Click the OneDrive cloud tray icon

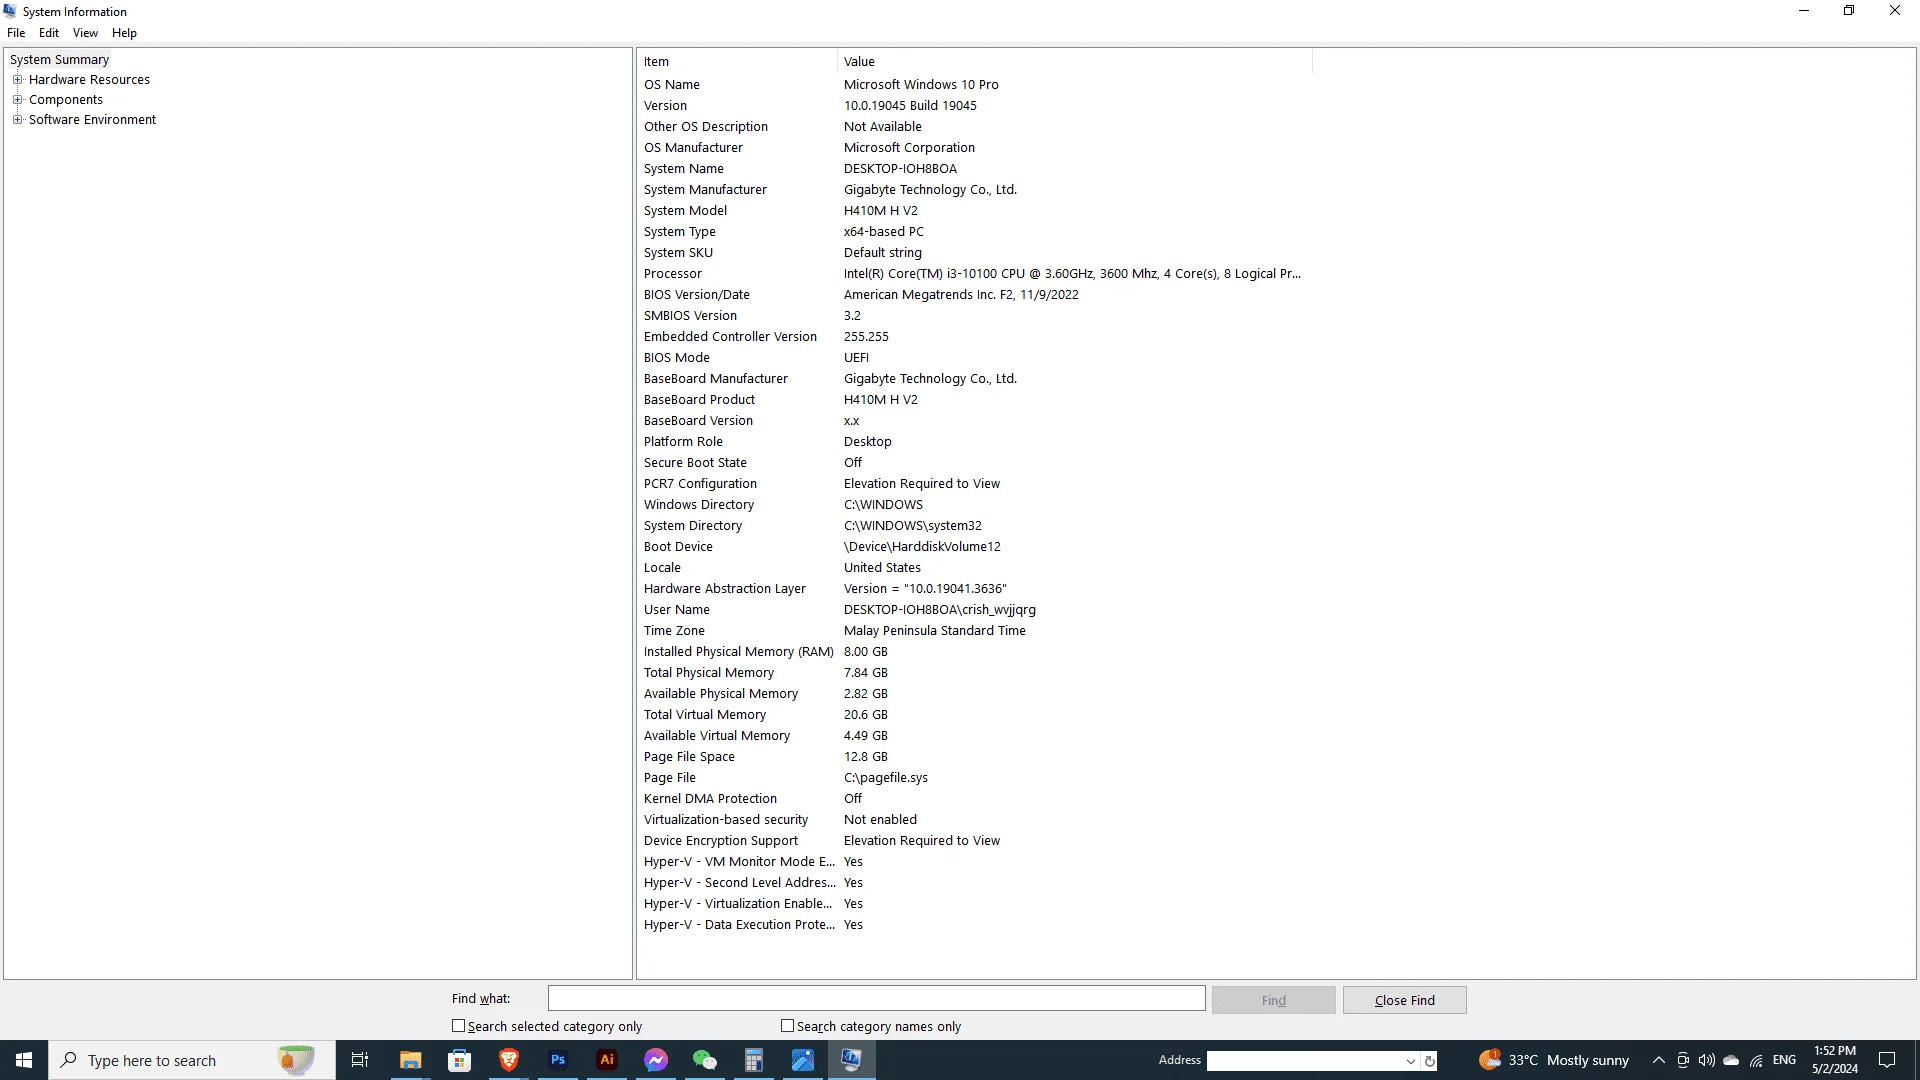(1731, 1060)
